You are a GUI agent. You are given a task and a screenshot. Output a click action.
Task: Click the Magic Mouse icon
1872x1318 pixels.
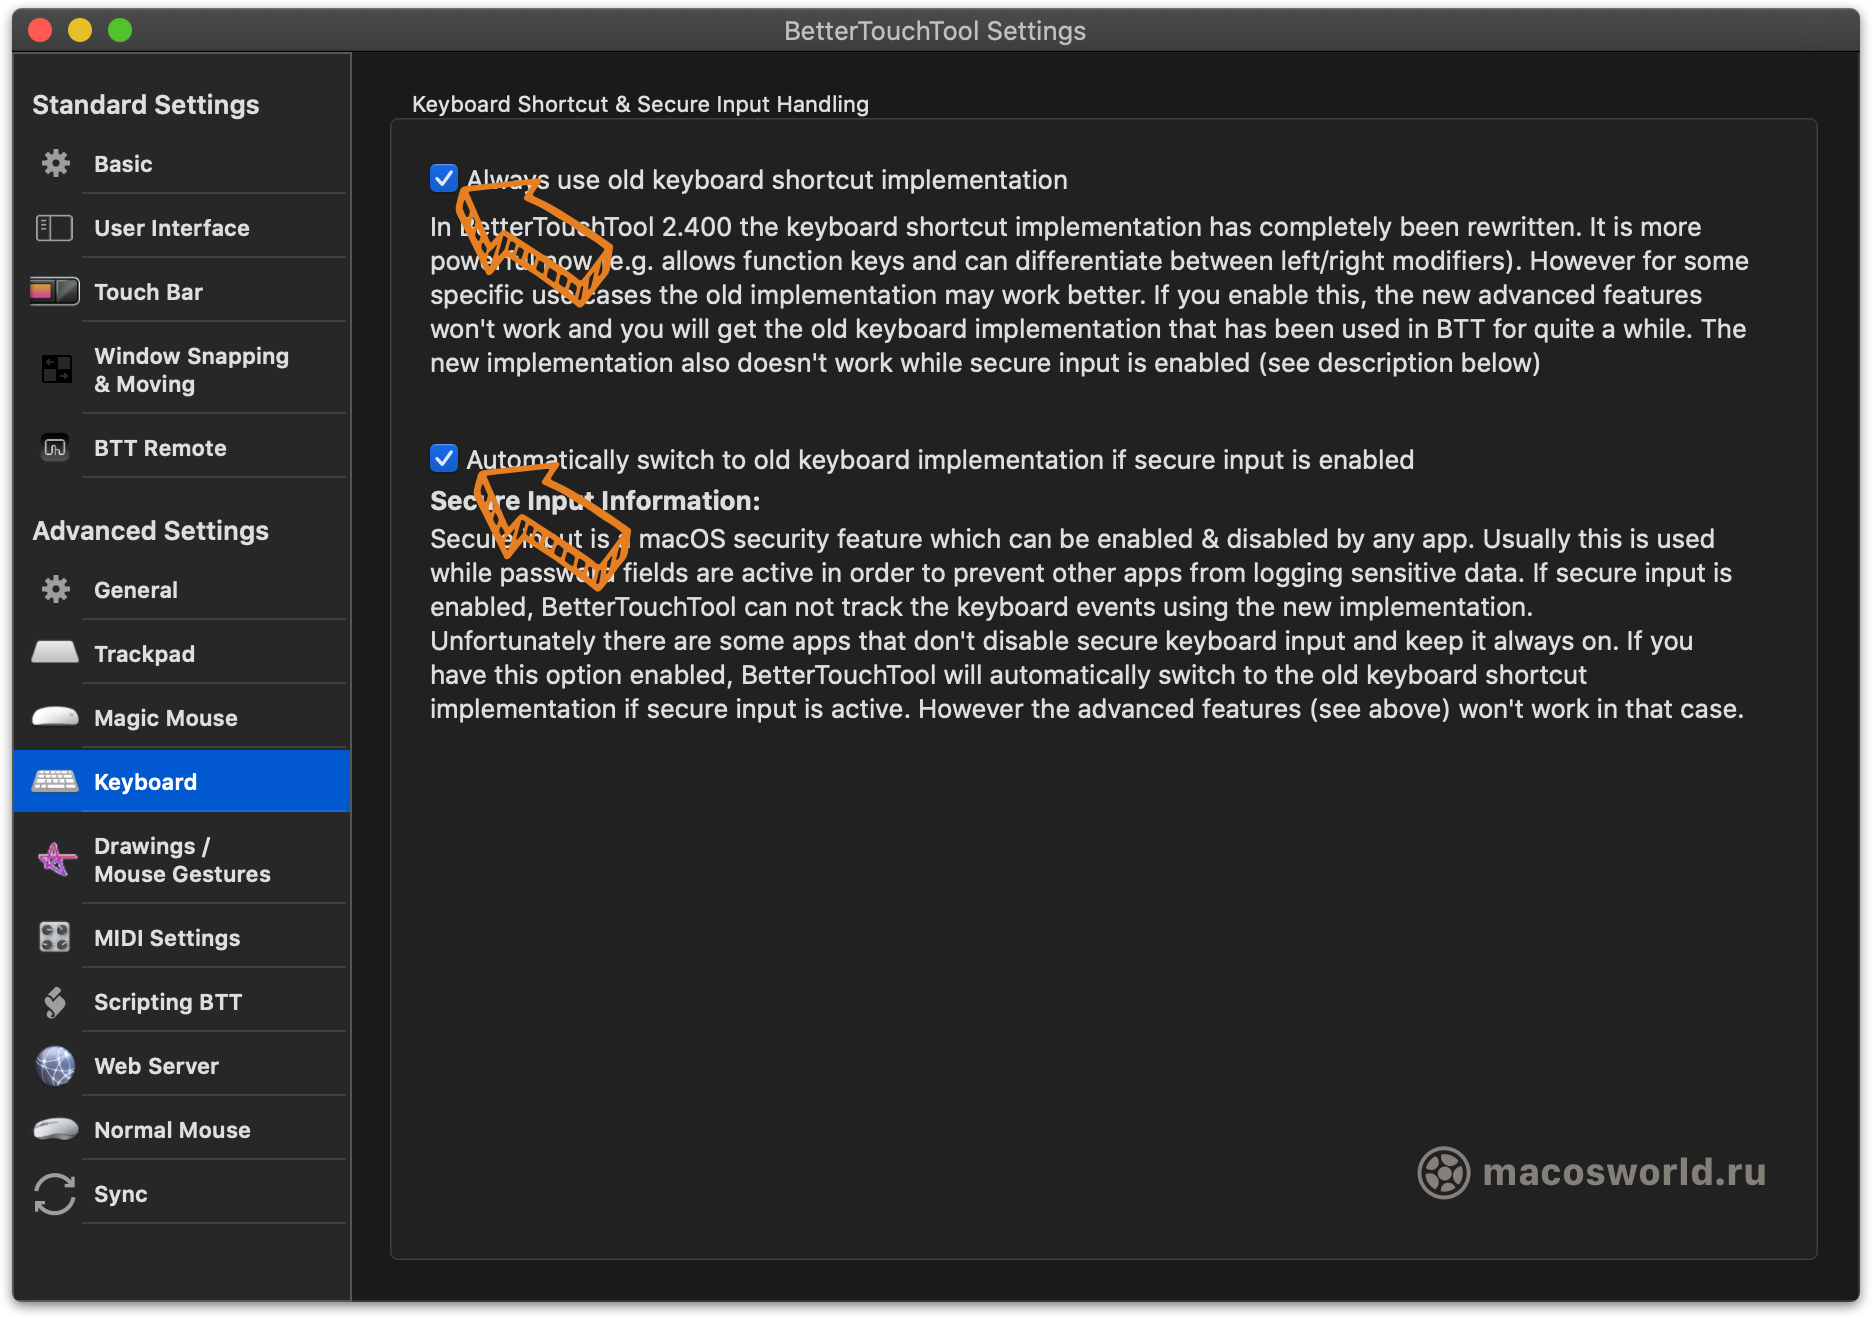coord(55,717)
